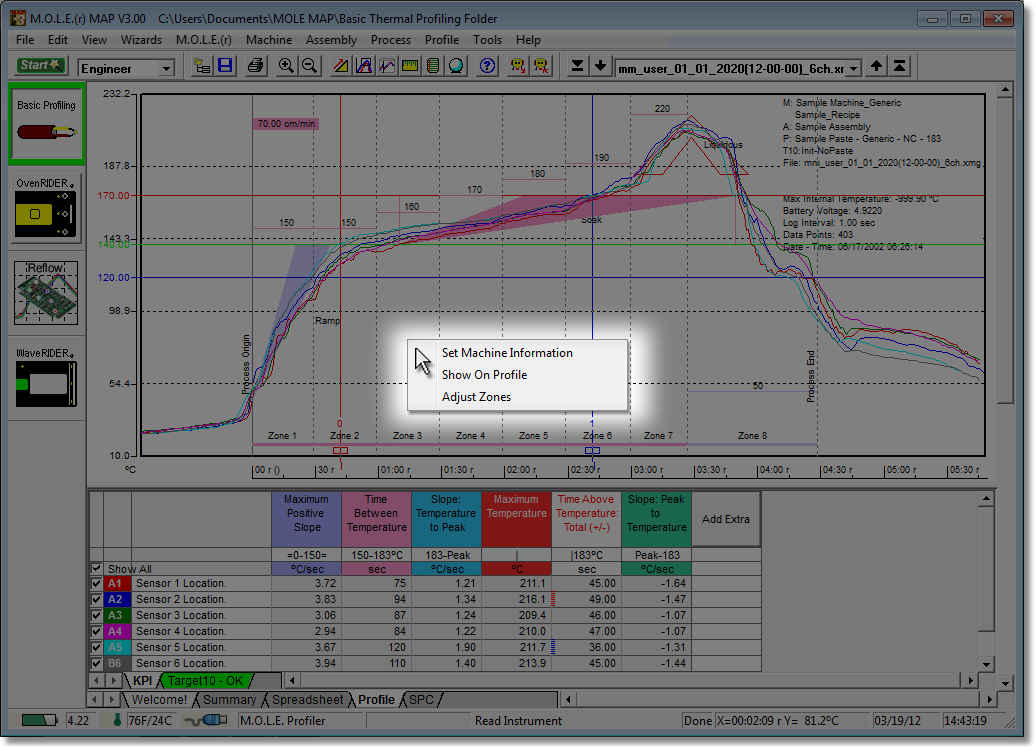This screenshot has height=749, width=1036.
Task: Click the second yellow skull icon
Action: (541, 66)
